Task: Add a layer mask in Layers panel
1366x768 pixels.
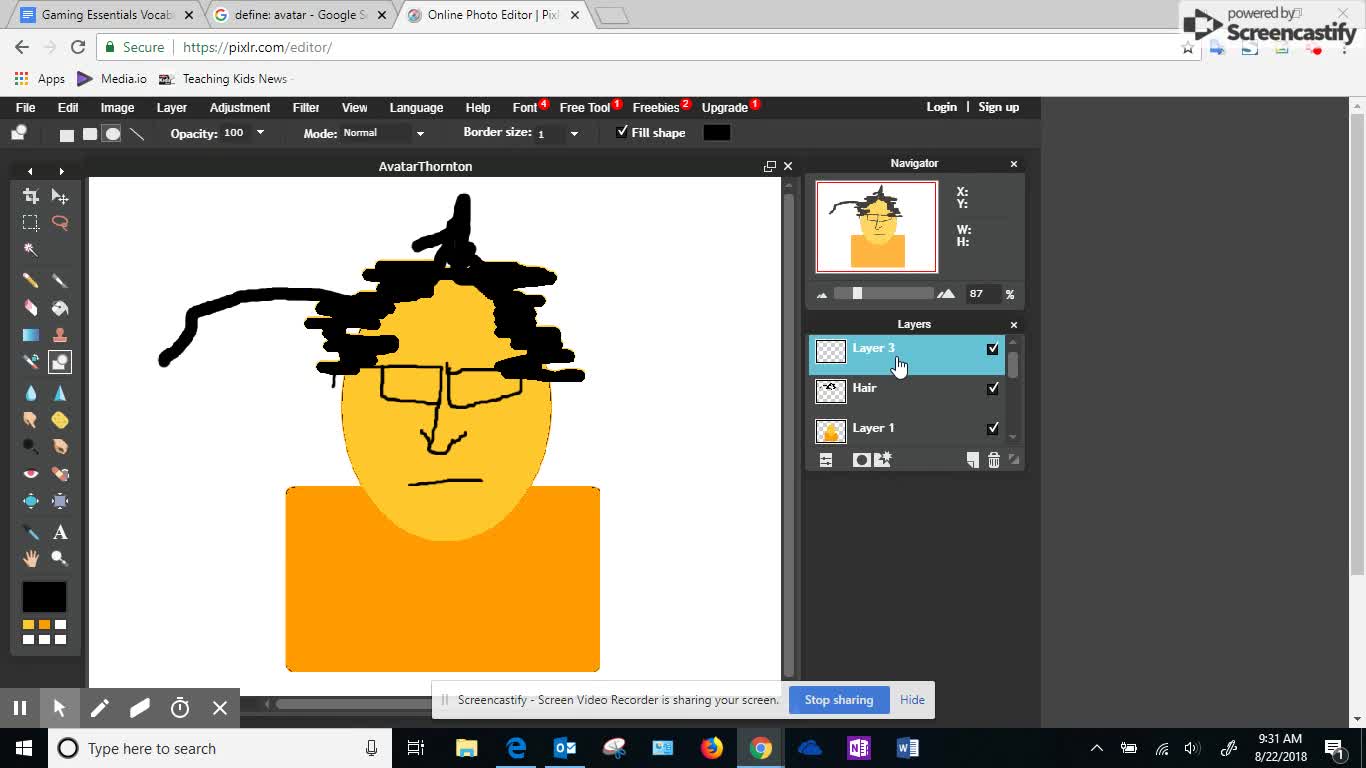Action: pyautogui.click(x=861, y=460)
